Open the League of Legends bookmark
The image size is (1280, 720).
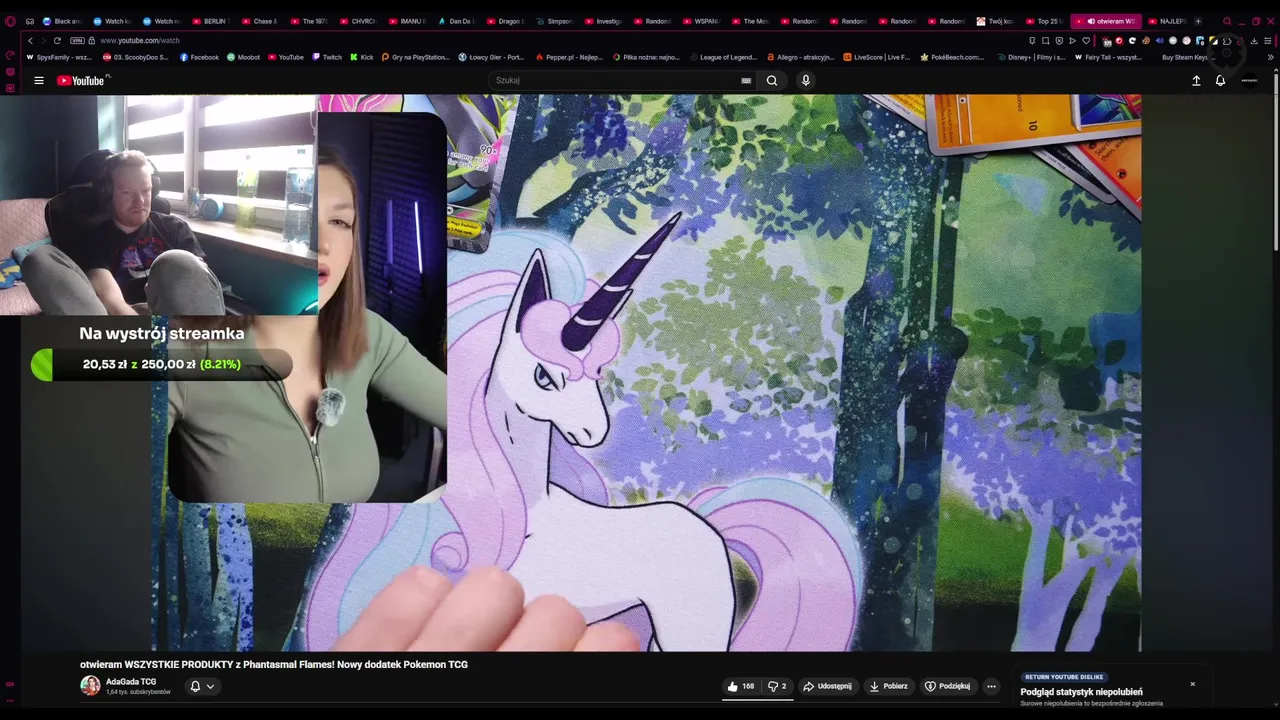722,57
